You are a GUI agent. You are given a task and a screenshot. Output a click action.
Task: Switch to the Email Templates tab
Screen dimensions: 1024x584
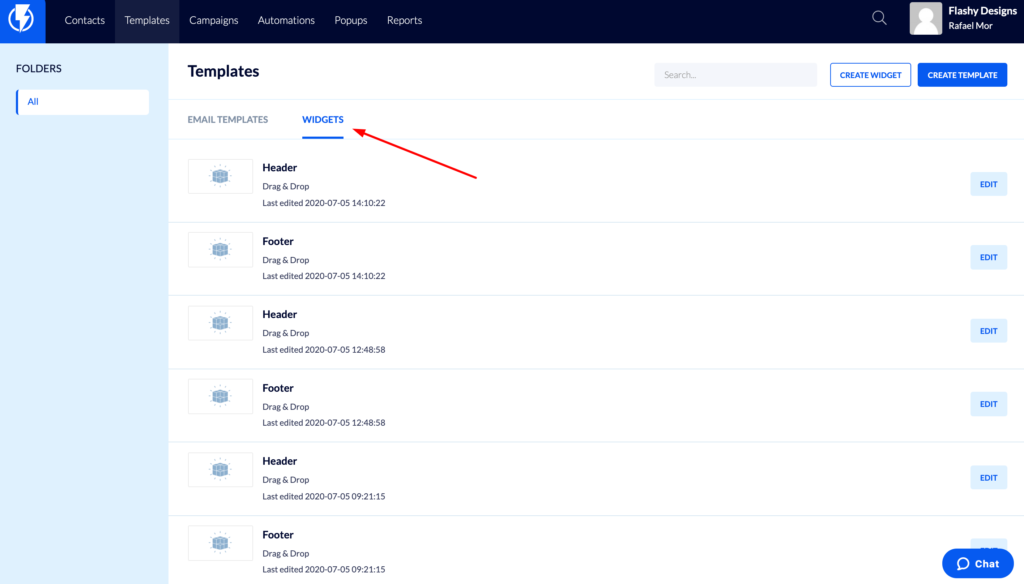pyautogui.click(x=227, y=120)
